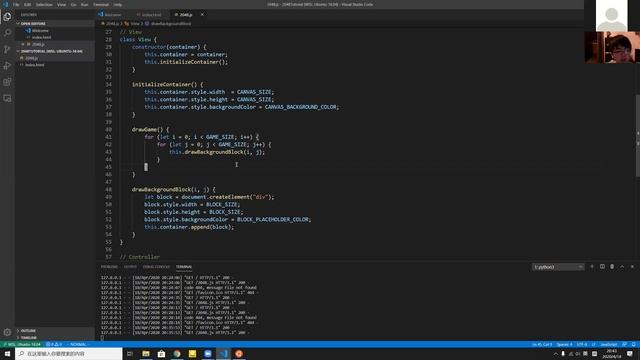Open Task View on the taskbar
Screen dimensions: 640x360
point(130,353)
